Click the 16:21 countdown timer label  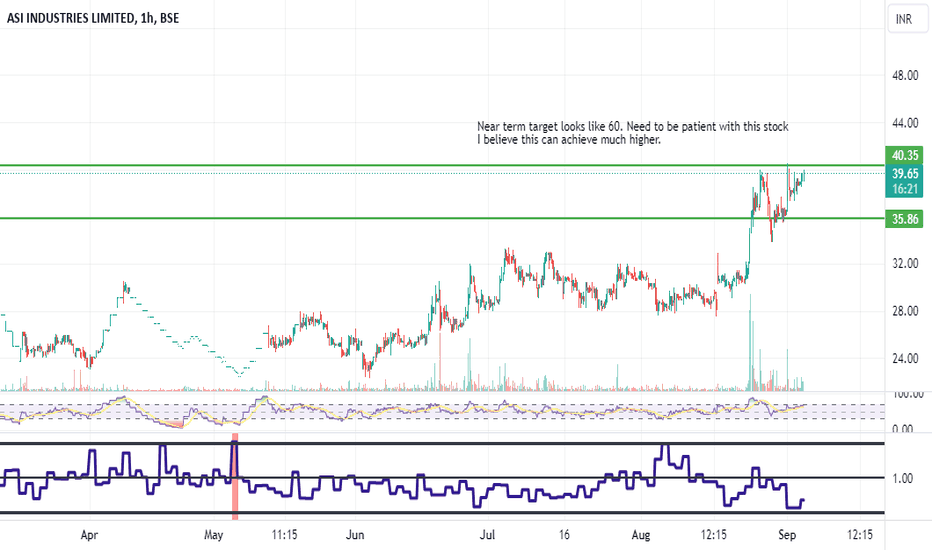point(904,189)
